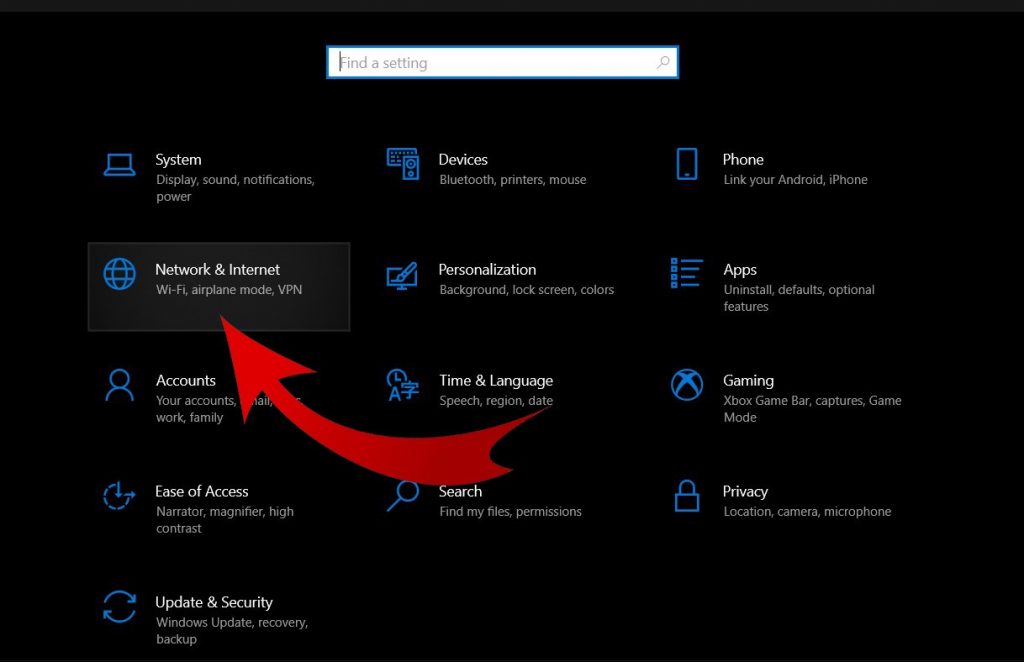The height and width of the screenshot is (662, 1024).
Task: Click the Search magnifier category icon
Action: click(403, 496)
